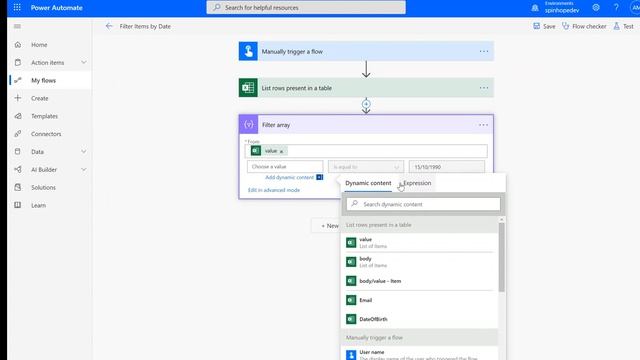Open the Manually trigger a flow ellipsis menu

[484, 51]
